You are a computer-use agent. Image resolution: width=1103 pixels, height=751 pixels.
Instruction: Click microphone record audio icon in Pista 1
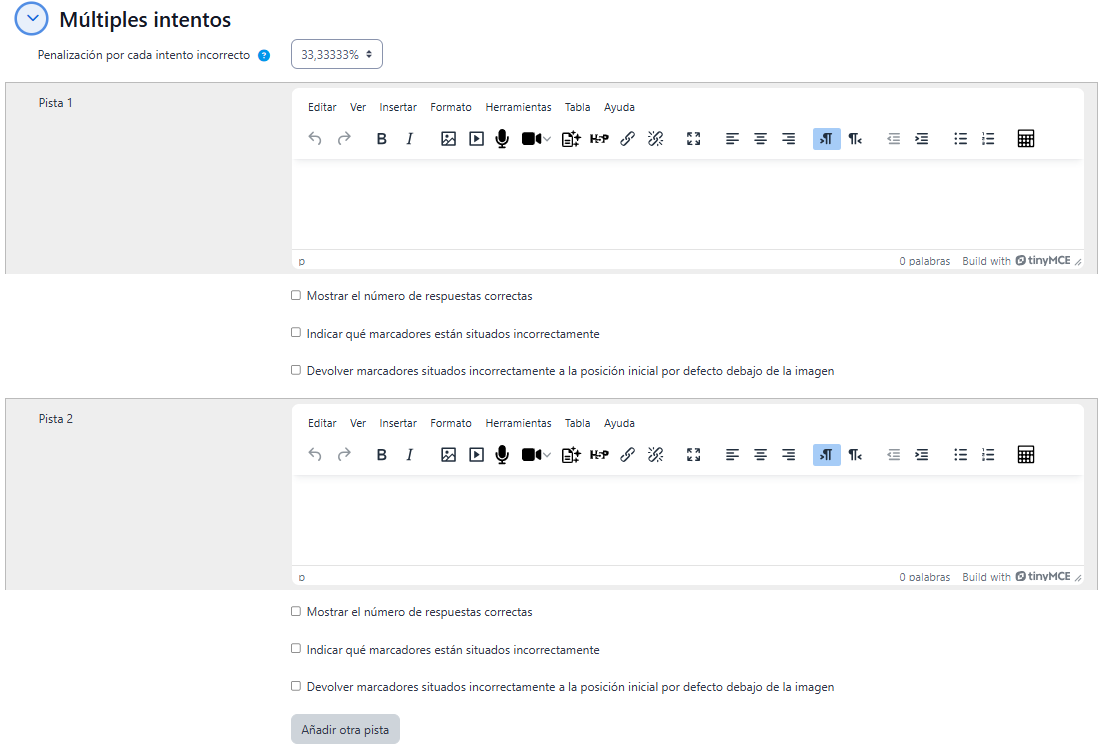502,139
